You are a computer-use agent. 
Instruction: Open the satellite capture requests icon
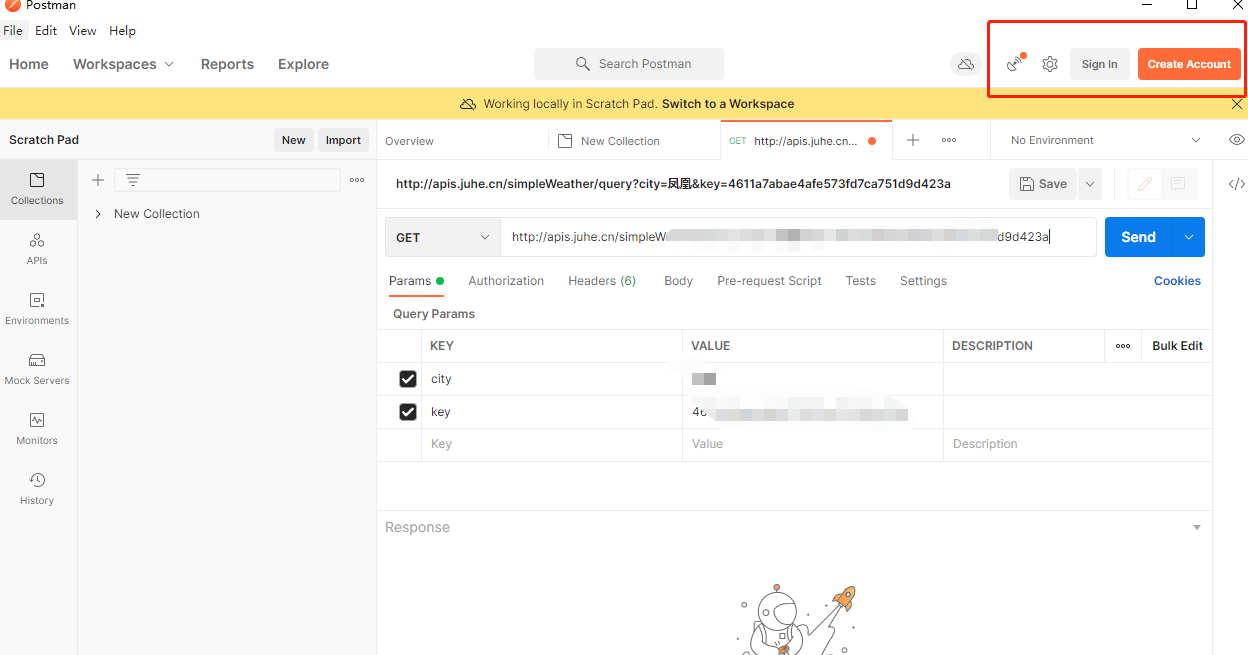[x=1015, y=64]
